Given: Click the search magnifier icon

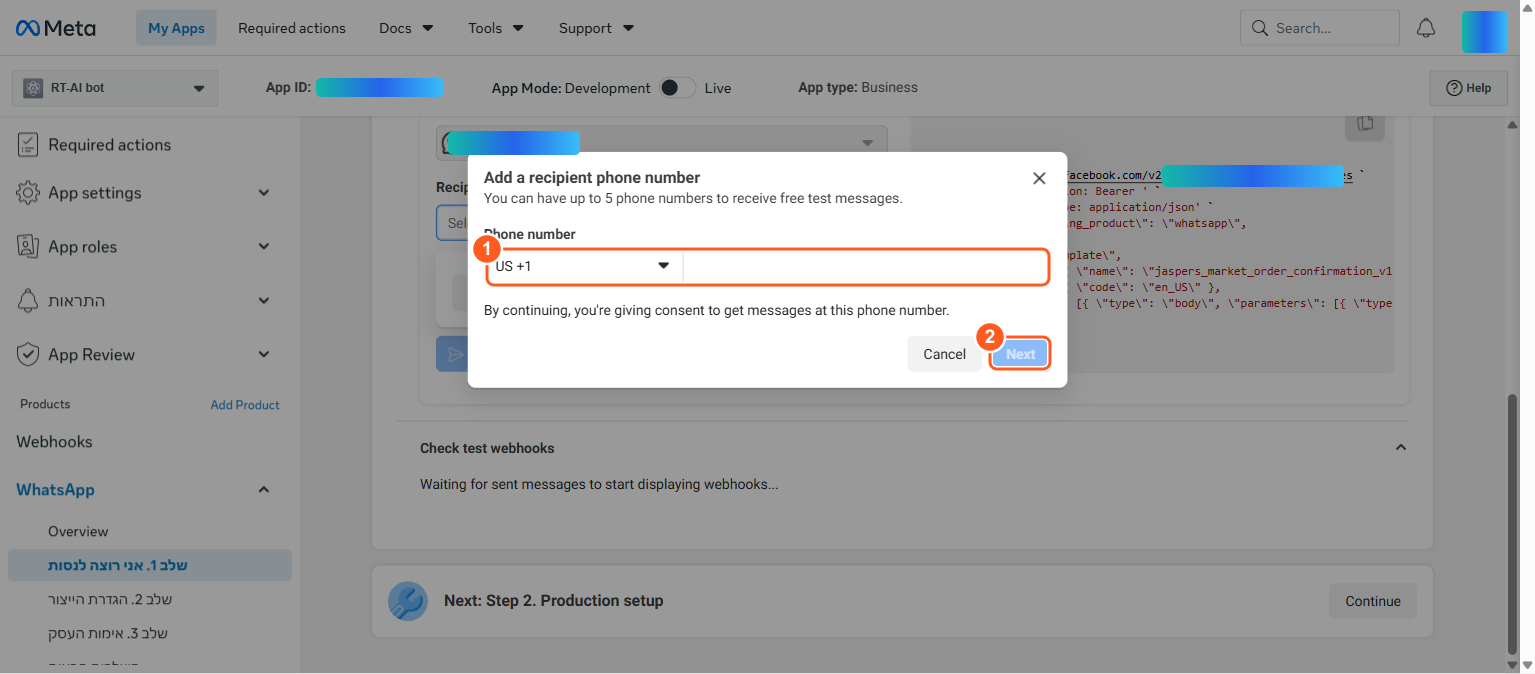Looking at the screenshot, I should click(1260, 28).
